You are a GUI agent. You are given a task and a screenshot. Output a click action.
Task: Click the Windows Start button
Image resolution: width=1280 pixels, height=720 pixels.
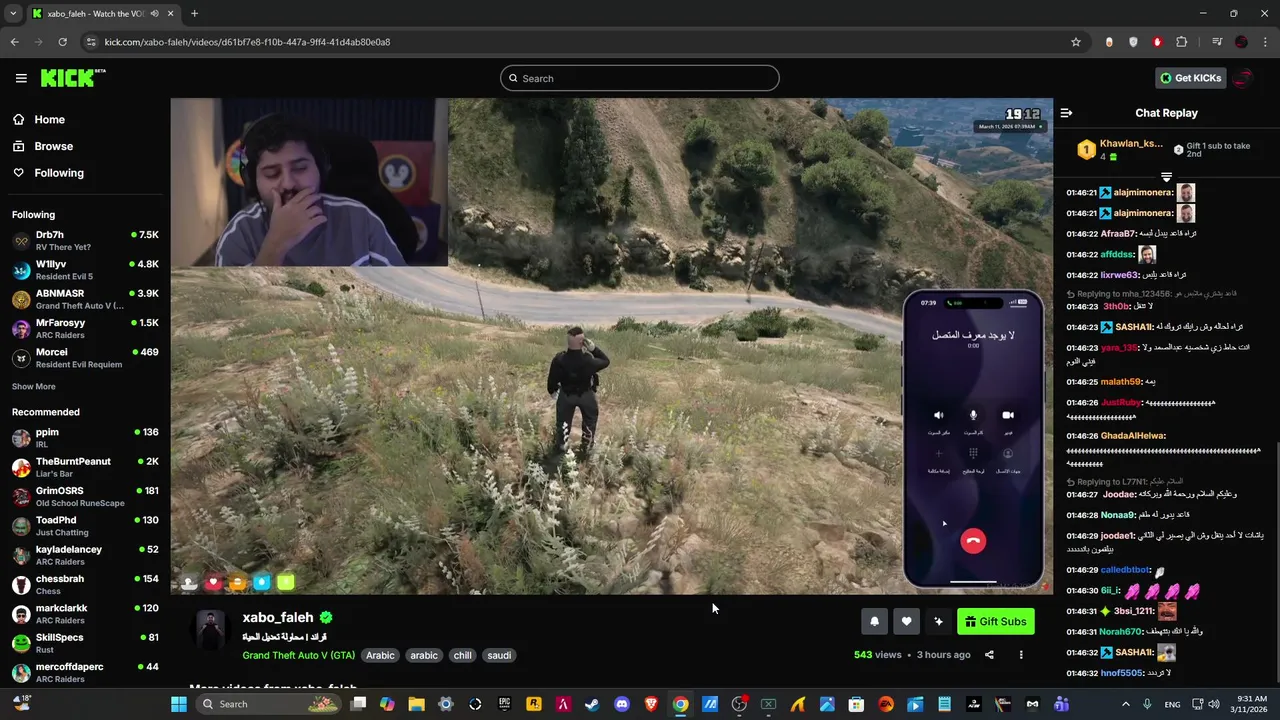coord(179,704)
